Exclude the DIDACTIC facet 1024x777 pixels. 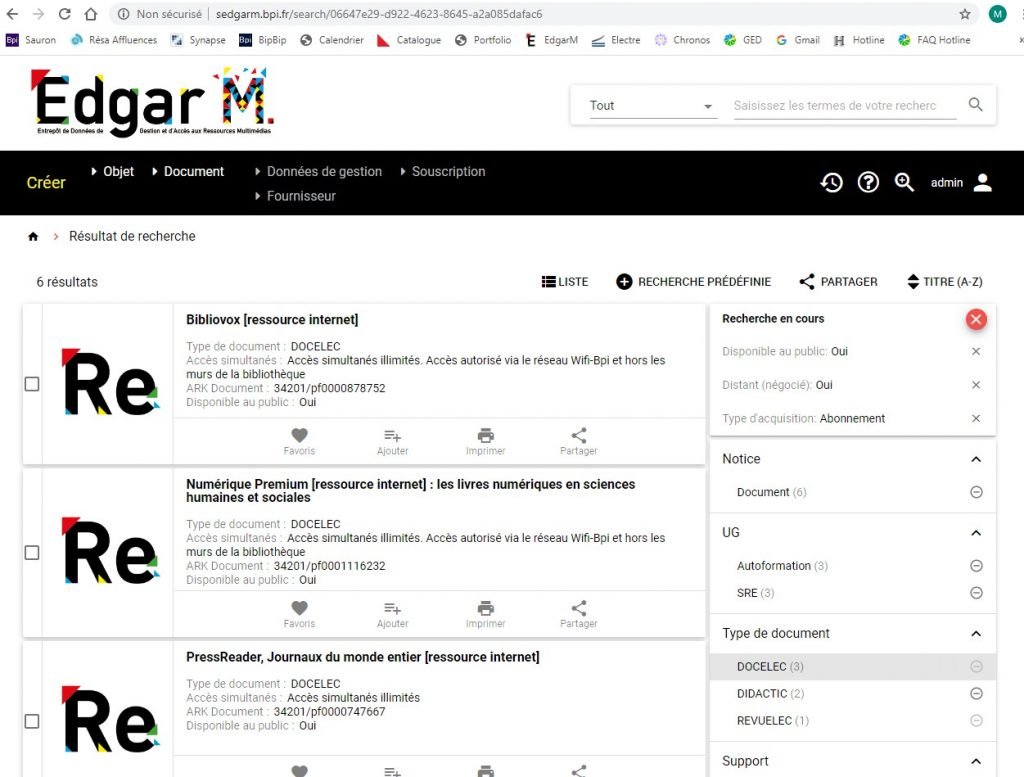pyautogui.click(x=976, y=693)
